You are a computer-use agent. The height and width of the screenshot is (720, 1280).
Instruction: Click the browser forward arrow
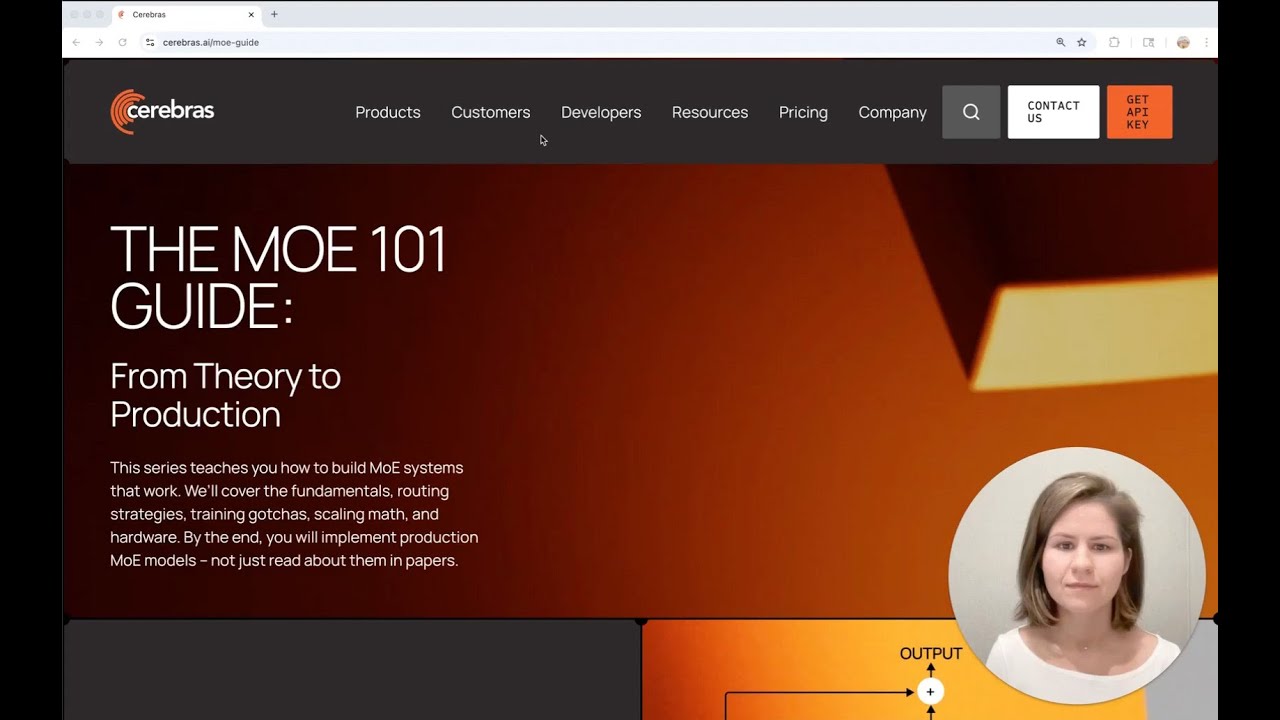point(99,42)
